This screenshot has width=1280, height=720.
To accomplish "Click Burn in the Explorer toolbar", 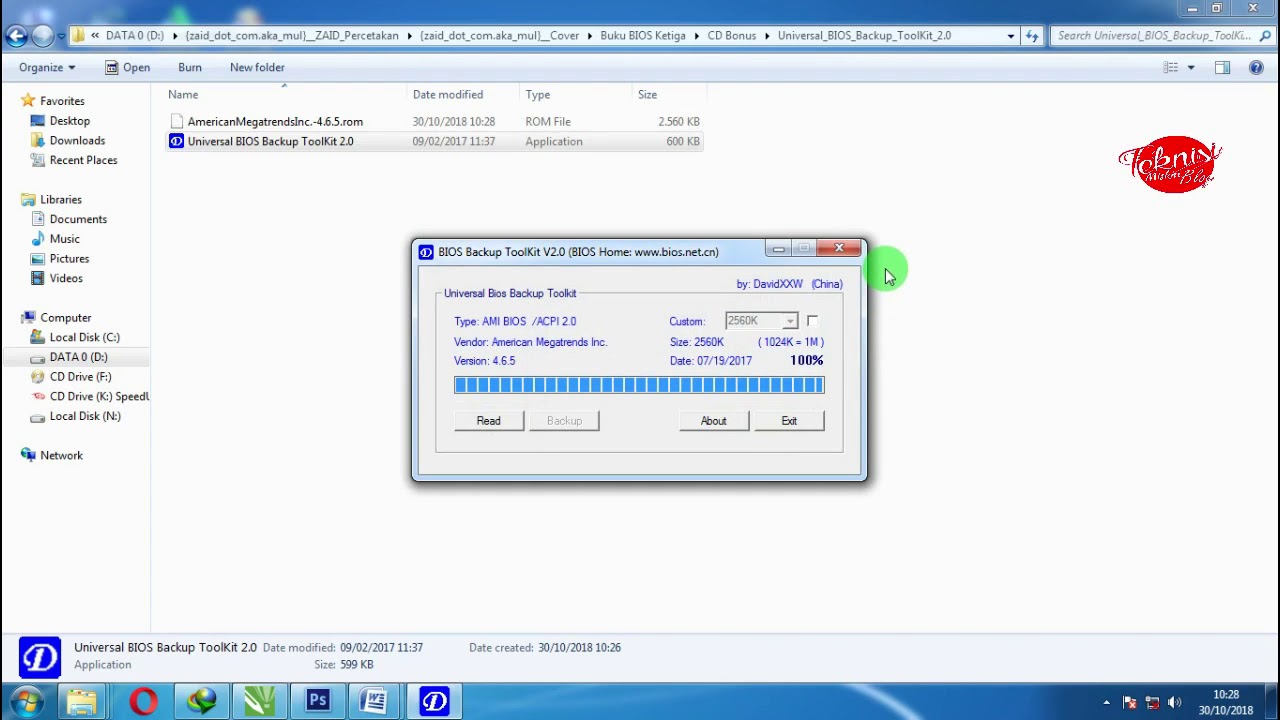I will [x=190, y=67].
